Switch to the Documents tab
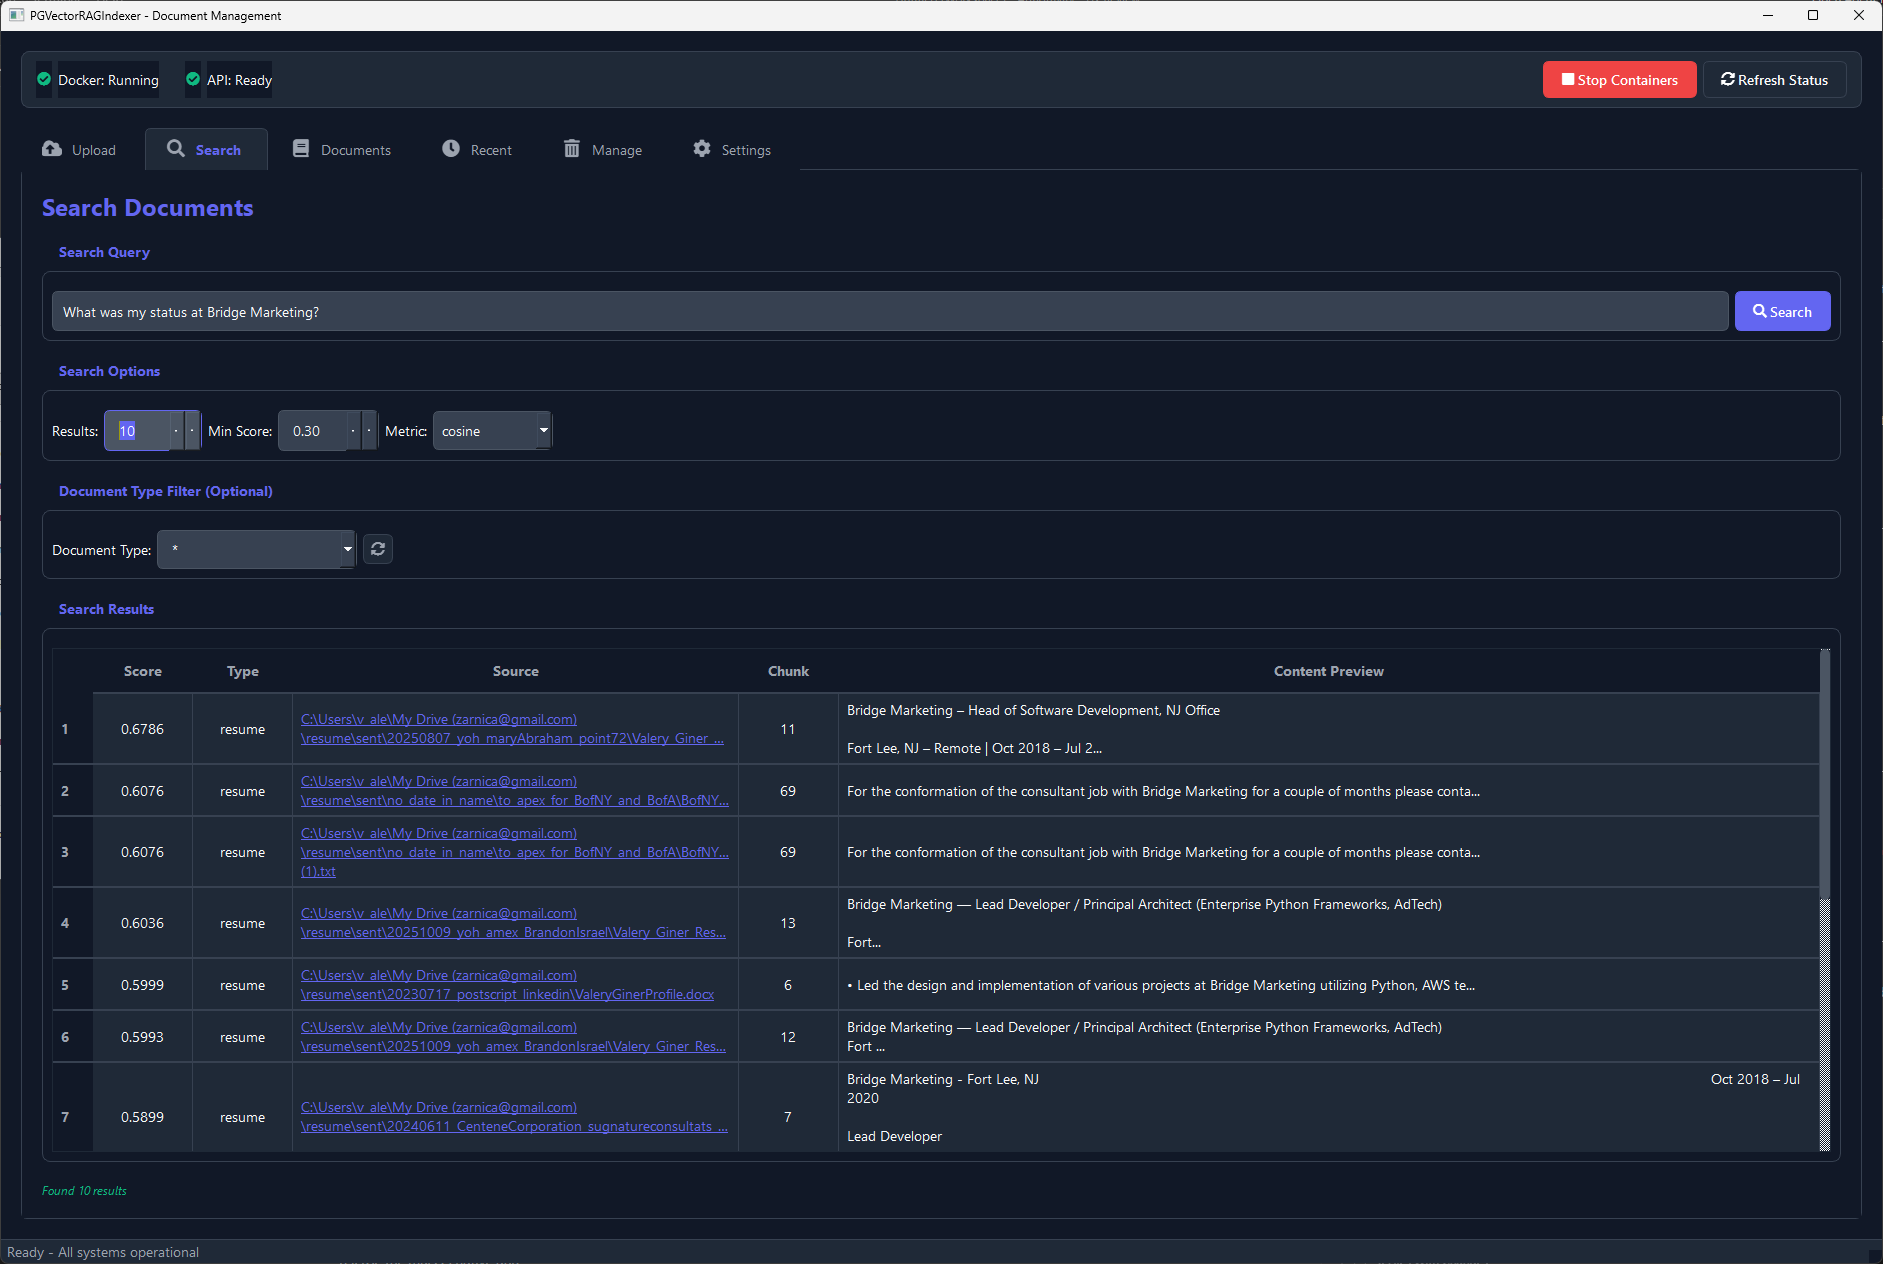Screen dimensions: 1883x1264 [x=300, y=149]
